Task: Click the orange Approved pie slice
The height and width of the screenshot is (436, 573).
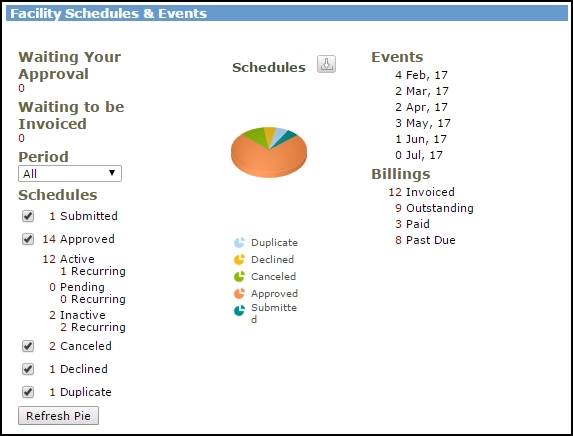Action: (269, 161)
